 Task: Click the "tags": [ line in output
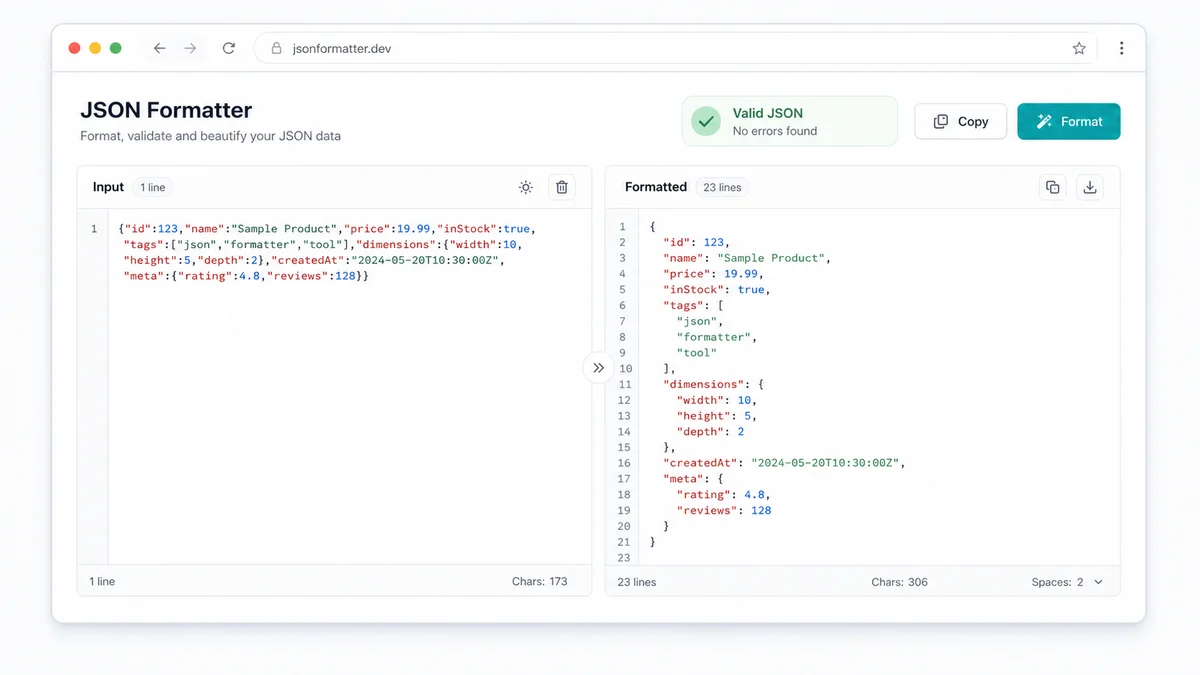tap(693, 306)
